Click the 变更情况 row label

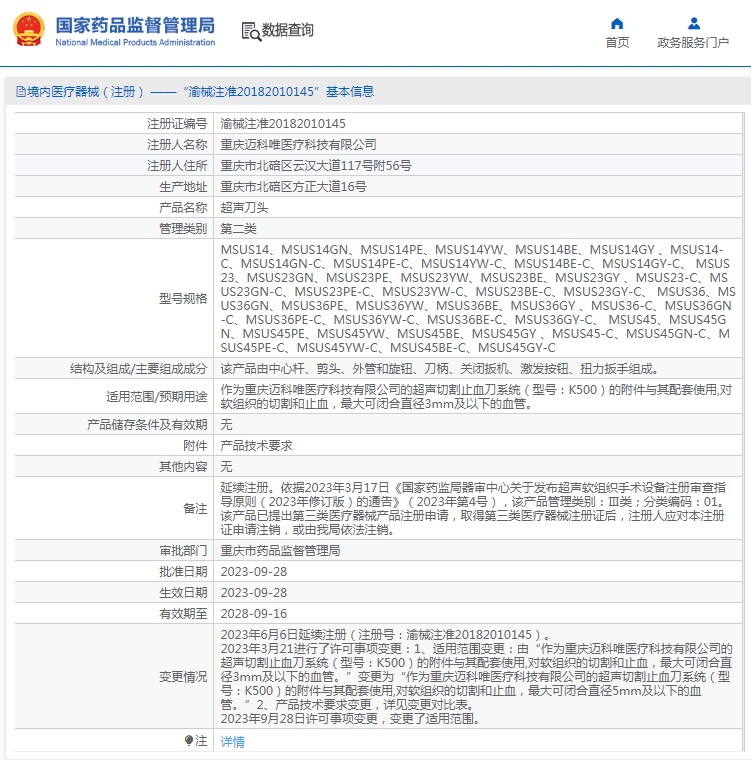183,677
